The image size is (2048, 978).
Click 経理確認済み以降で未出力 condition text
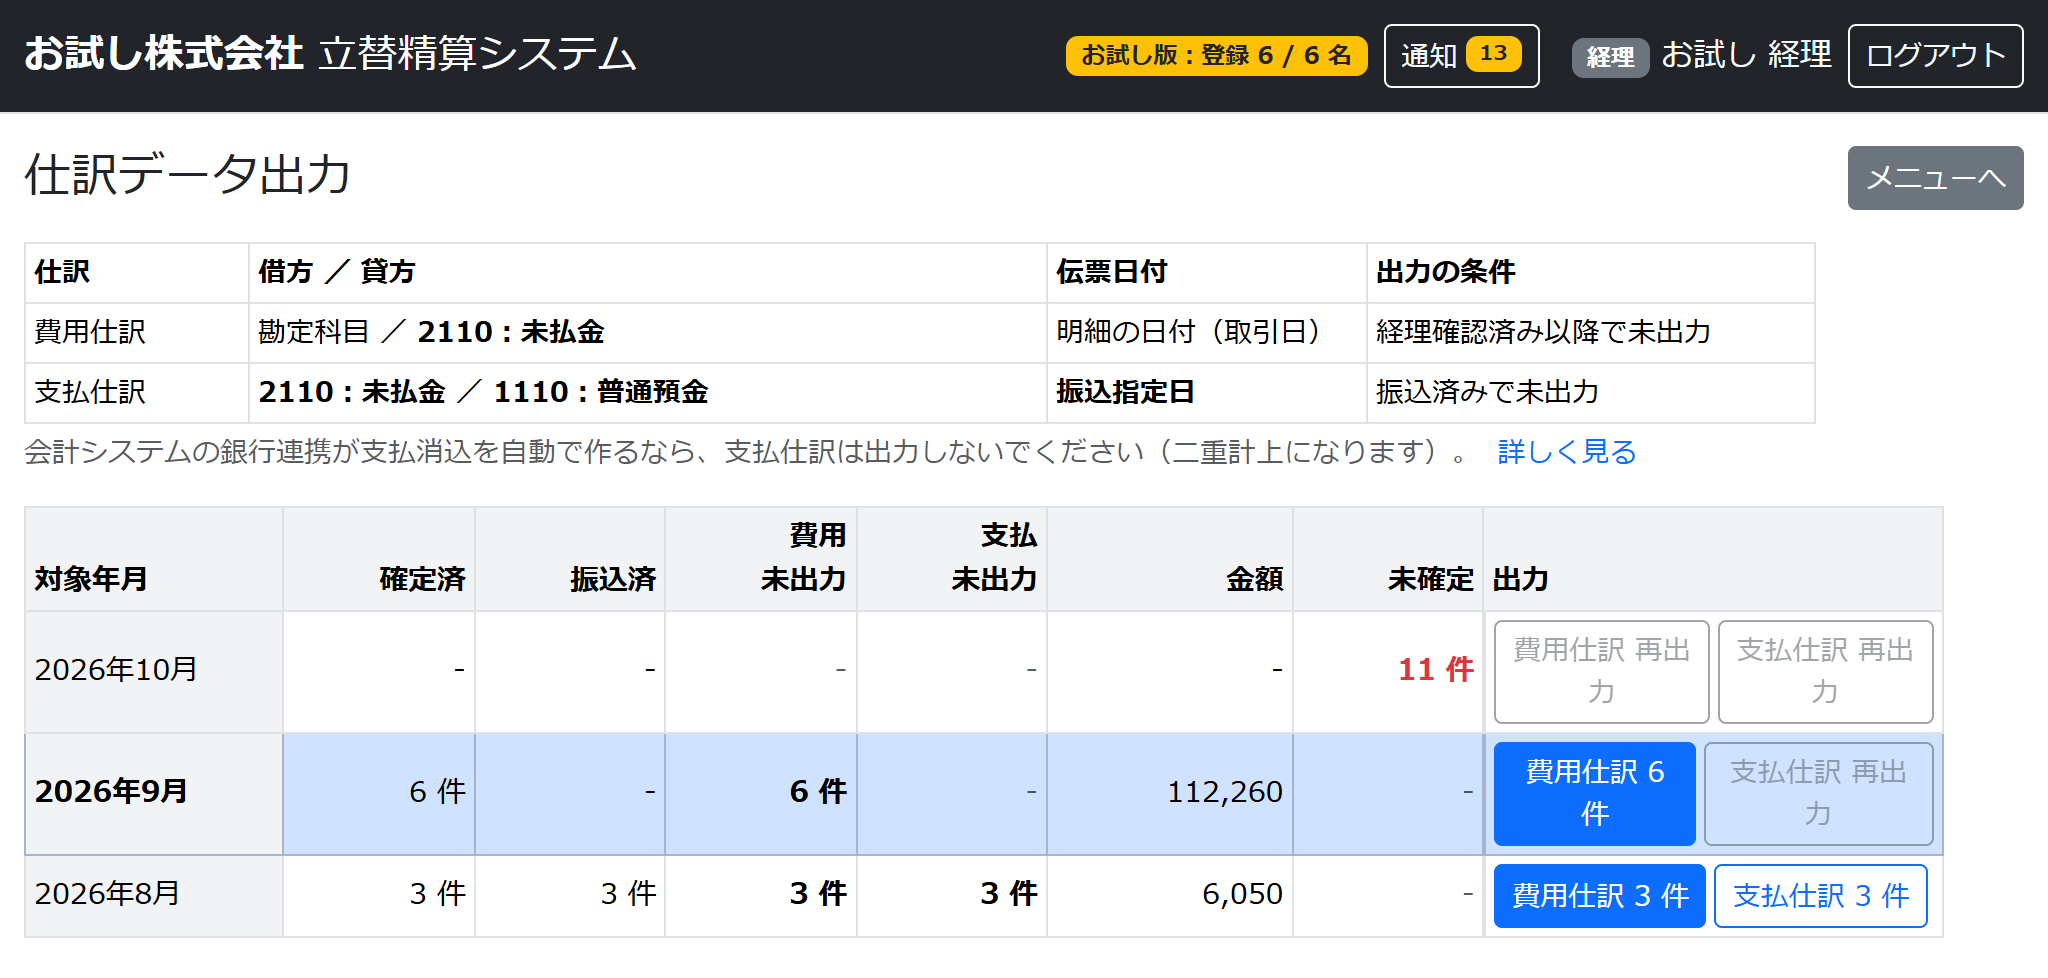click(x=1543, y=332)
